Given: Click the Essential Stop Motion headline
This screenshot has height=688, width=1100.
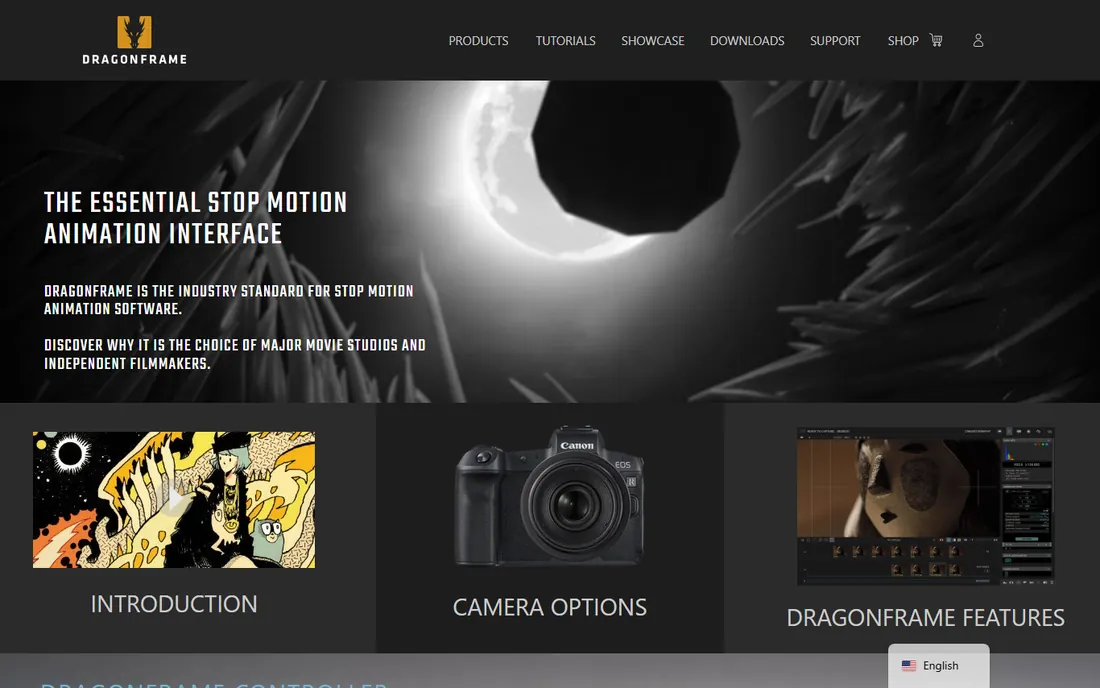Looking at the screenshot, I should pyautogui.click(x=196, y=218).
